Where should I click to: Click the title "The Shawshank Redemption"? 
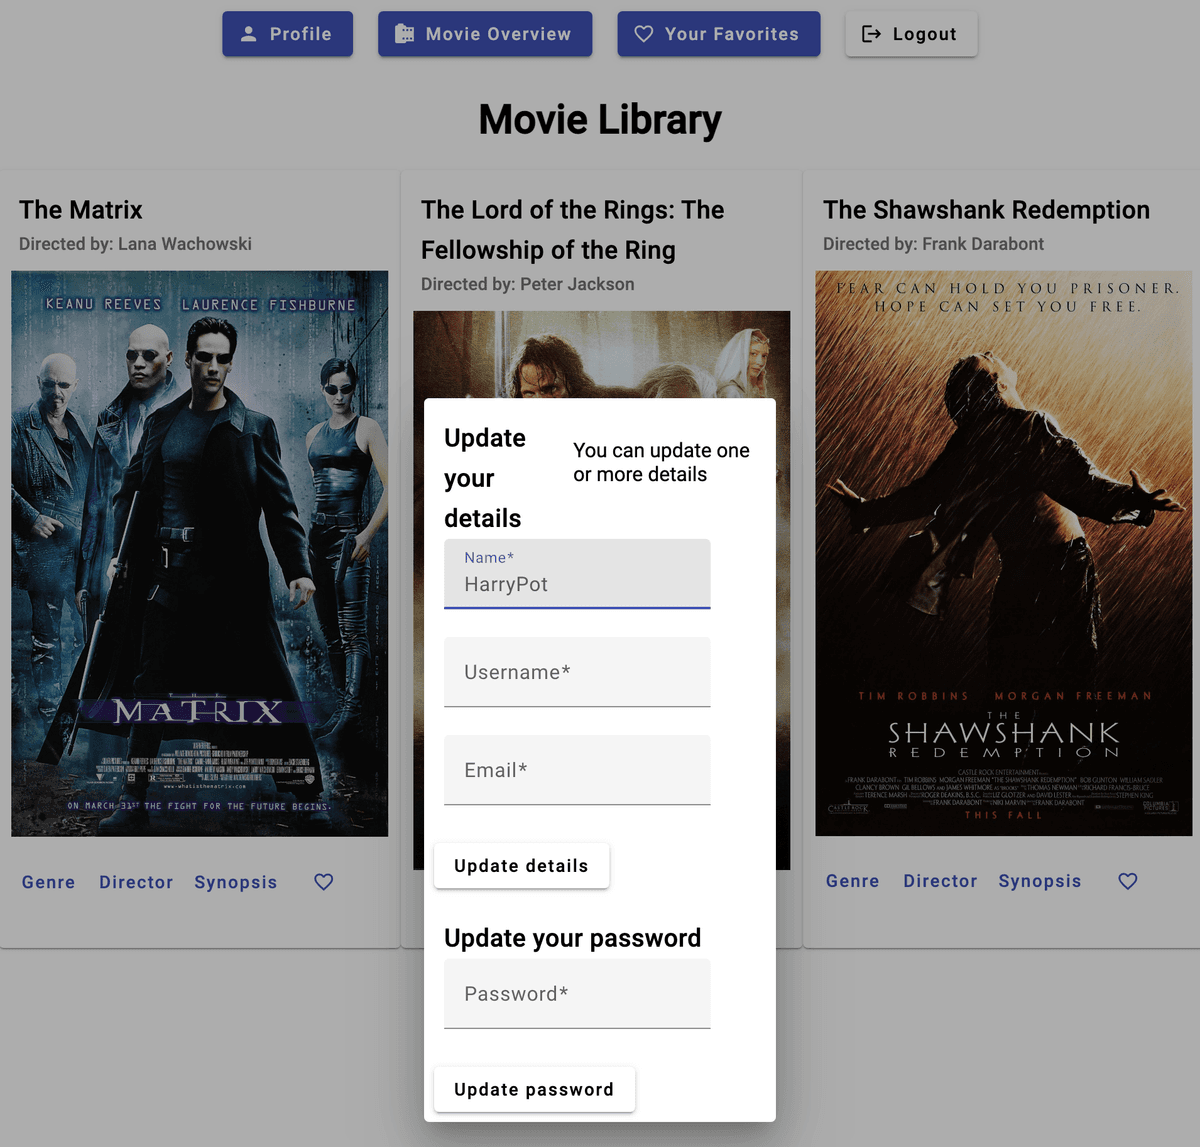point(987,210)
